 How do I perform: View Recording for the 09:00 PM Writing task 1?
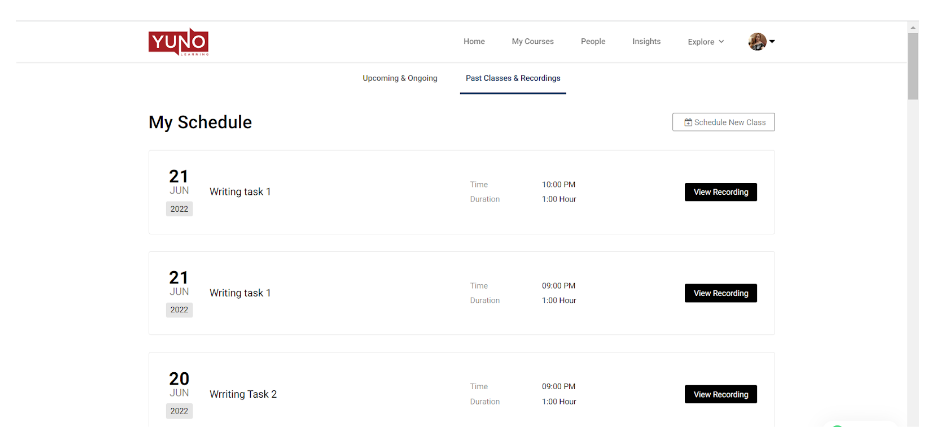click(x=720, y=293)
